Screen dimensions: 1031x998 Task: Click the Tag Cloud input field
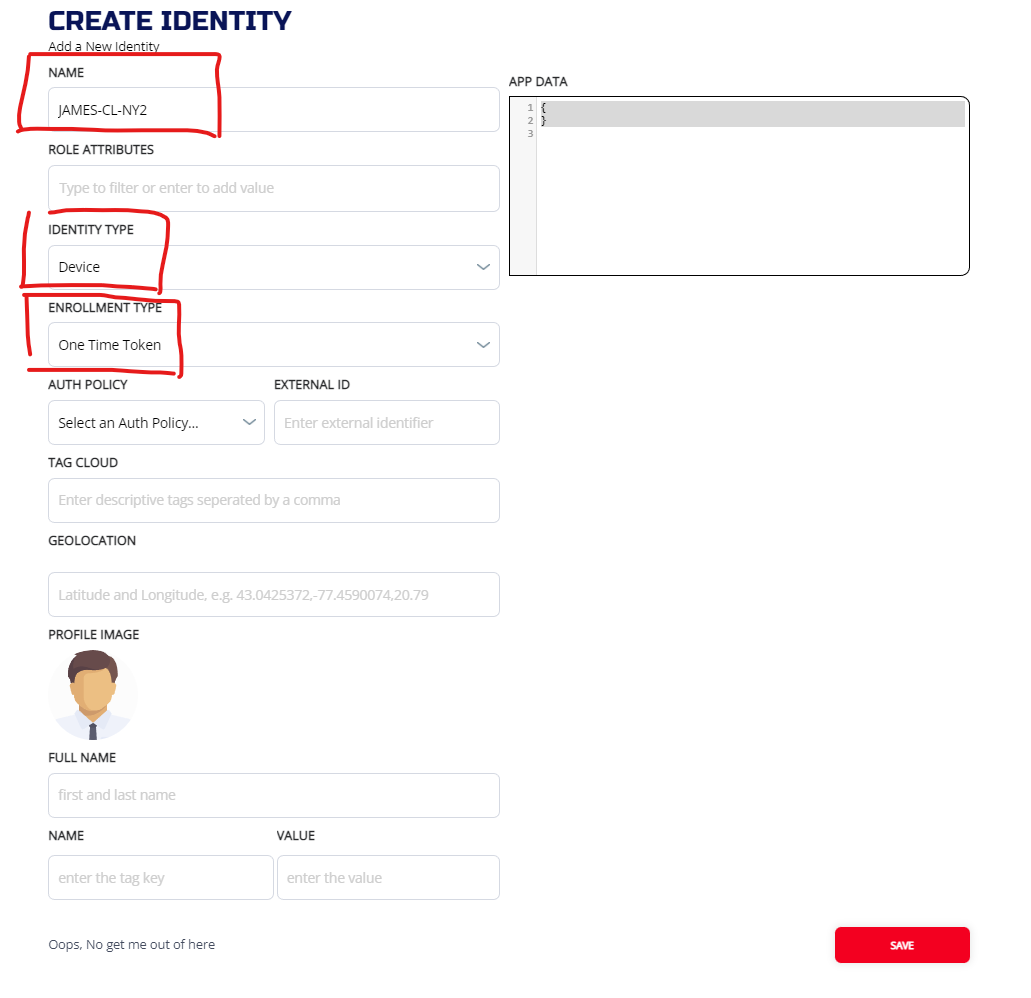tap(273, 500)
